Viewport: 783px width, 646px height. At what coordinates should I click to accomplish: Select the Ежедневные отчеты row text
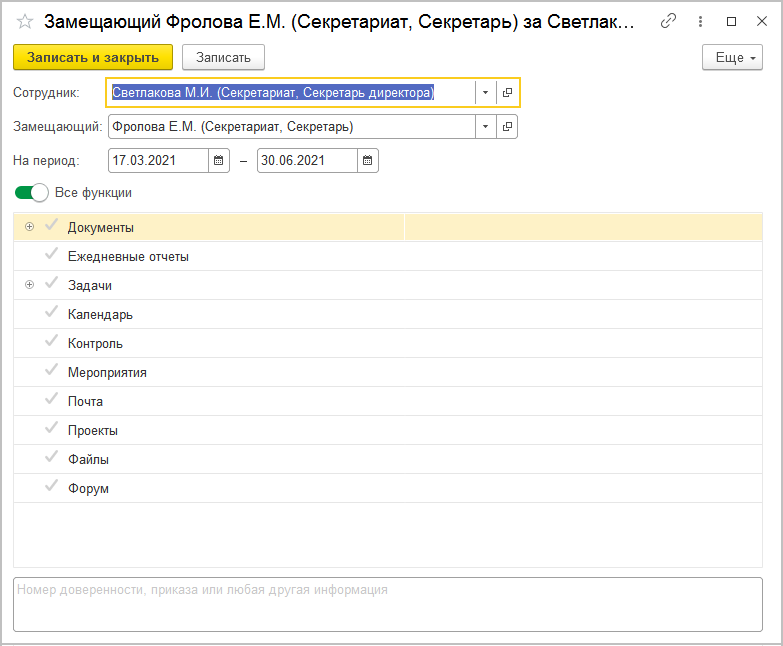point(128,257)
